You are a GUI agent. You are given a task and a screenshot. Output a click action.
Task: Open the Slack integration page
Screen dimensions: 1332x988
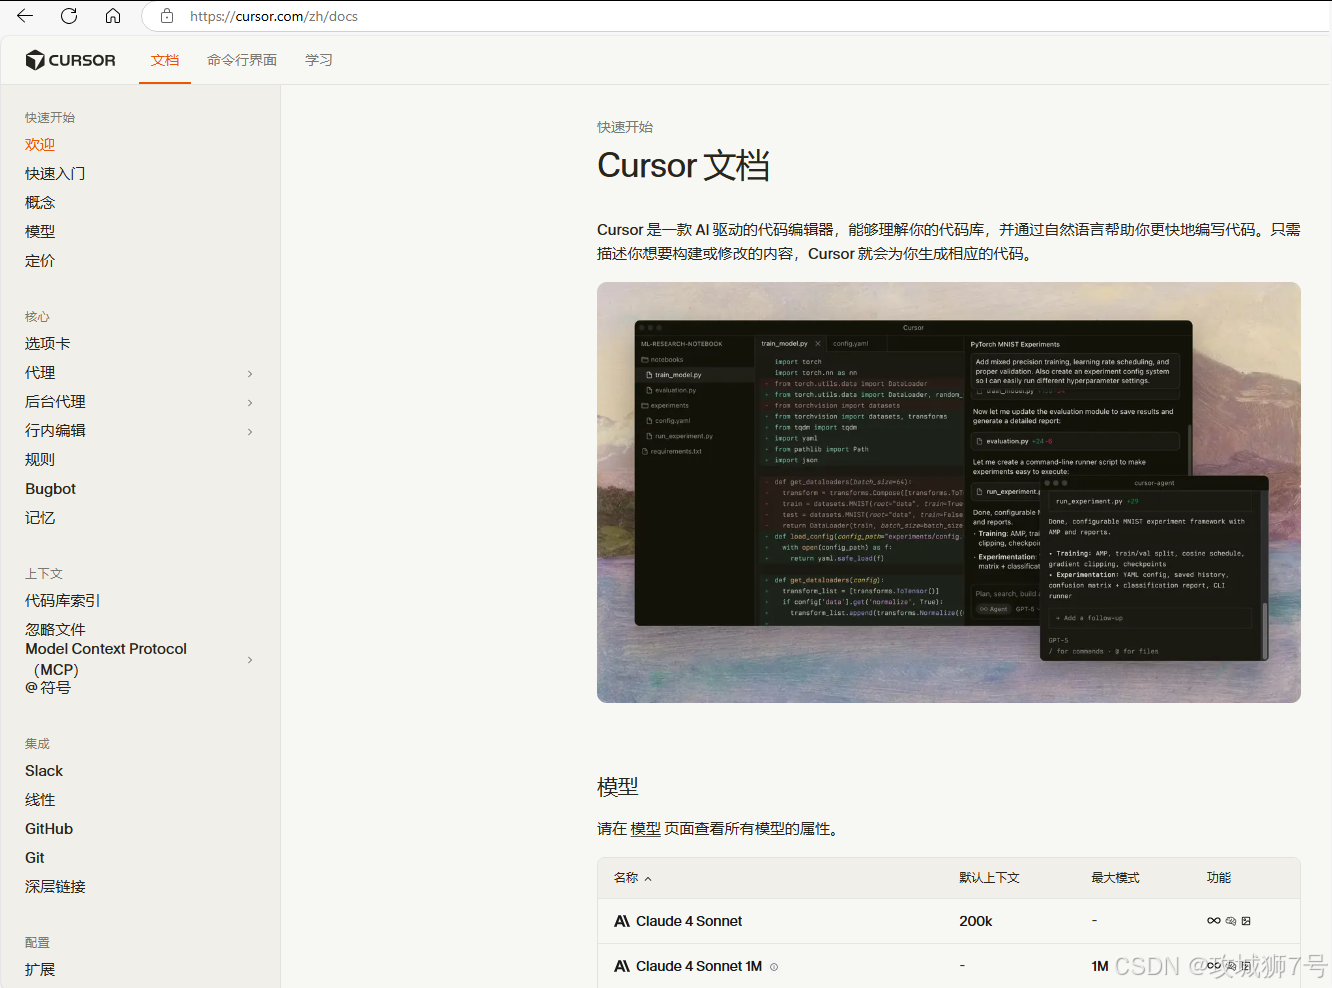pyautogui.click(x=44, y=771)
